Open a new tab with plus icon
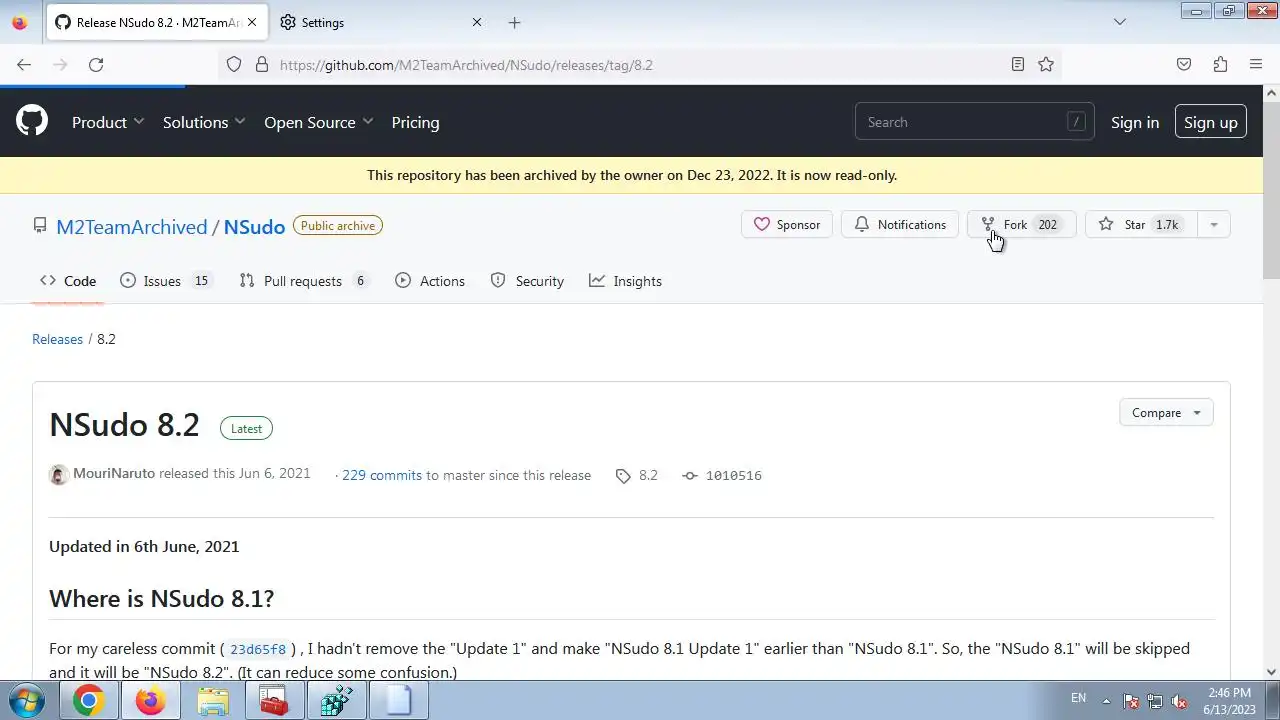This screenshot has height=720, width=1280. pos(514,22)
